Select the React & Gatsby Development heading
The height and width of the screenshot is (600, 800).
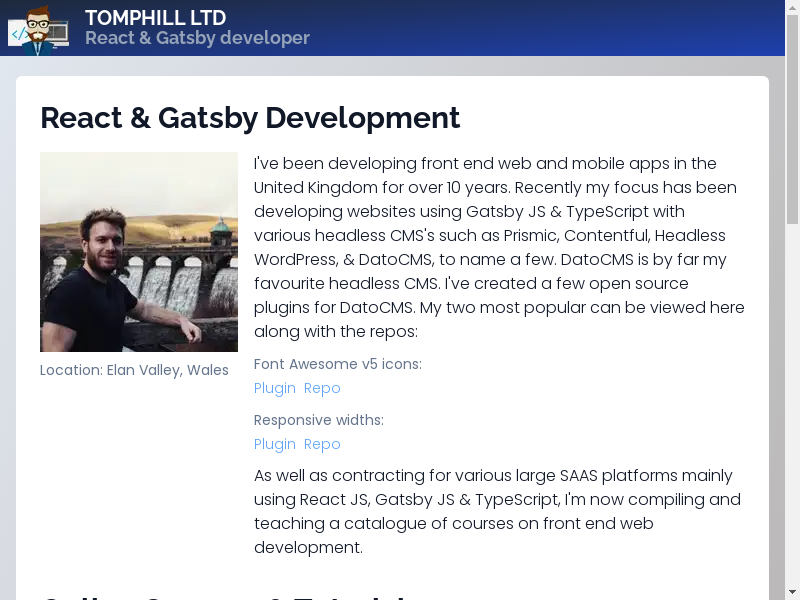pyautogui.click(x=250, y=118)
